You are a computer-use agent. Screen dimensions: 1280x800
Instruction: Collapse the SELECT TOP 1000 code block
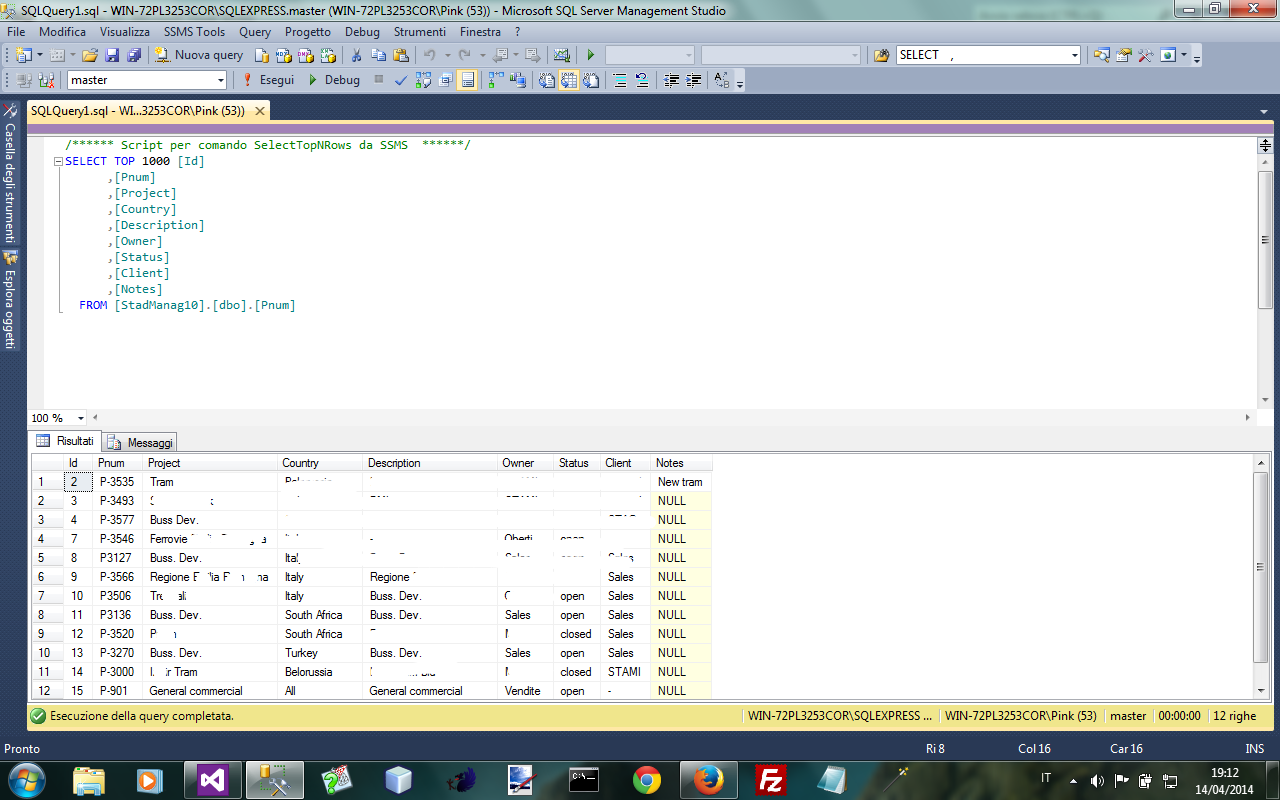(58, 162)
